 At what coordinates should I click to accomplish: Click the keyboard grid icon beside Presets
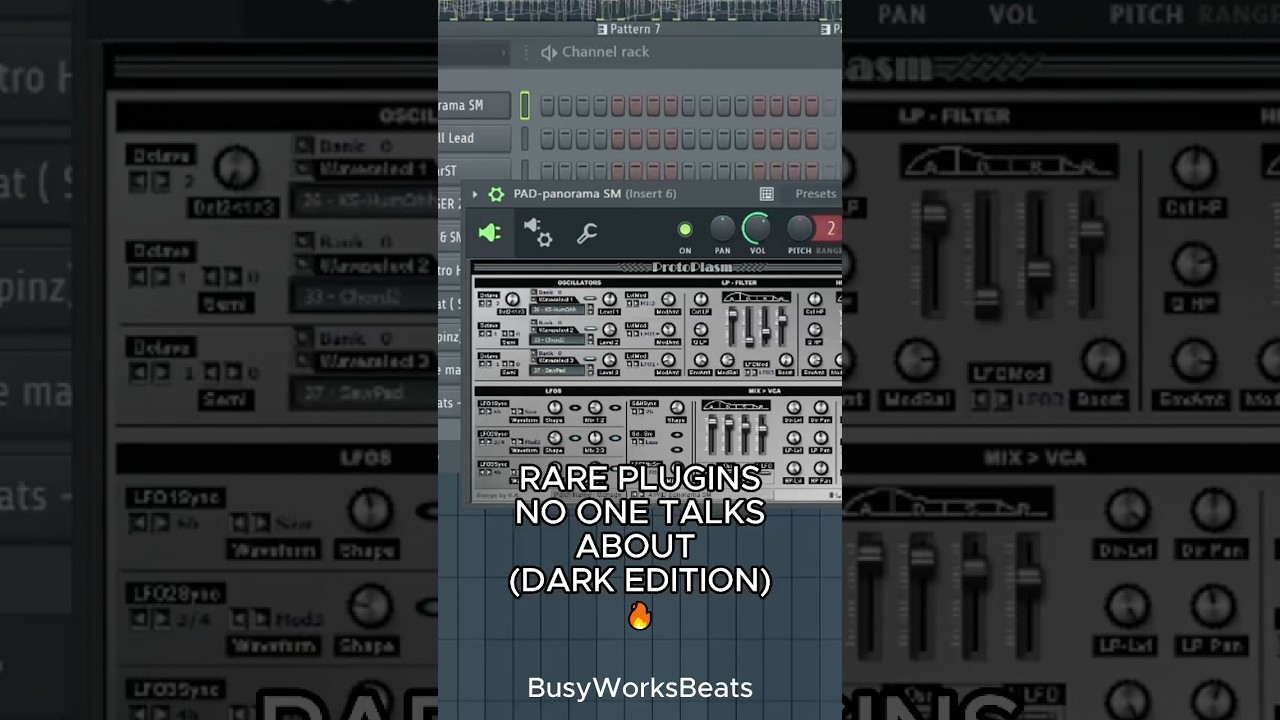767,193
